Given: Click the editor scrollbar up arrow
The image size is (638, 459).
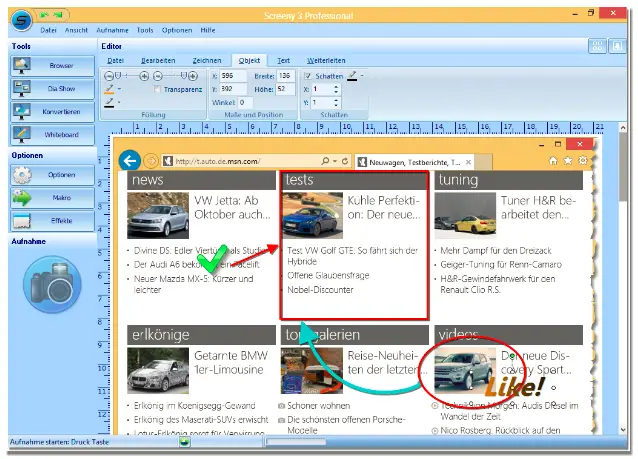Looking at the screenshot, I should [x=623, y=128].
